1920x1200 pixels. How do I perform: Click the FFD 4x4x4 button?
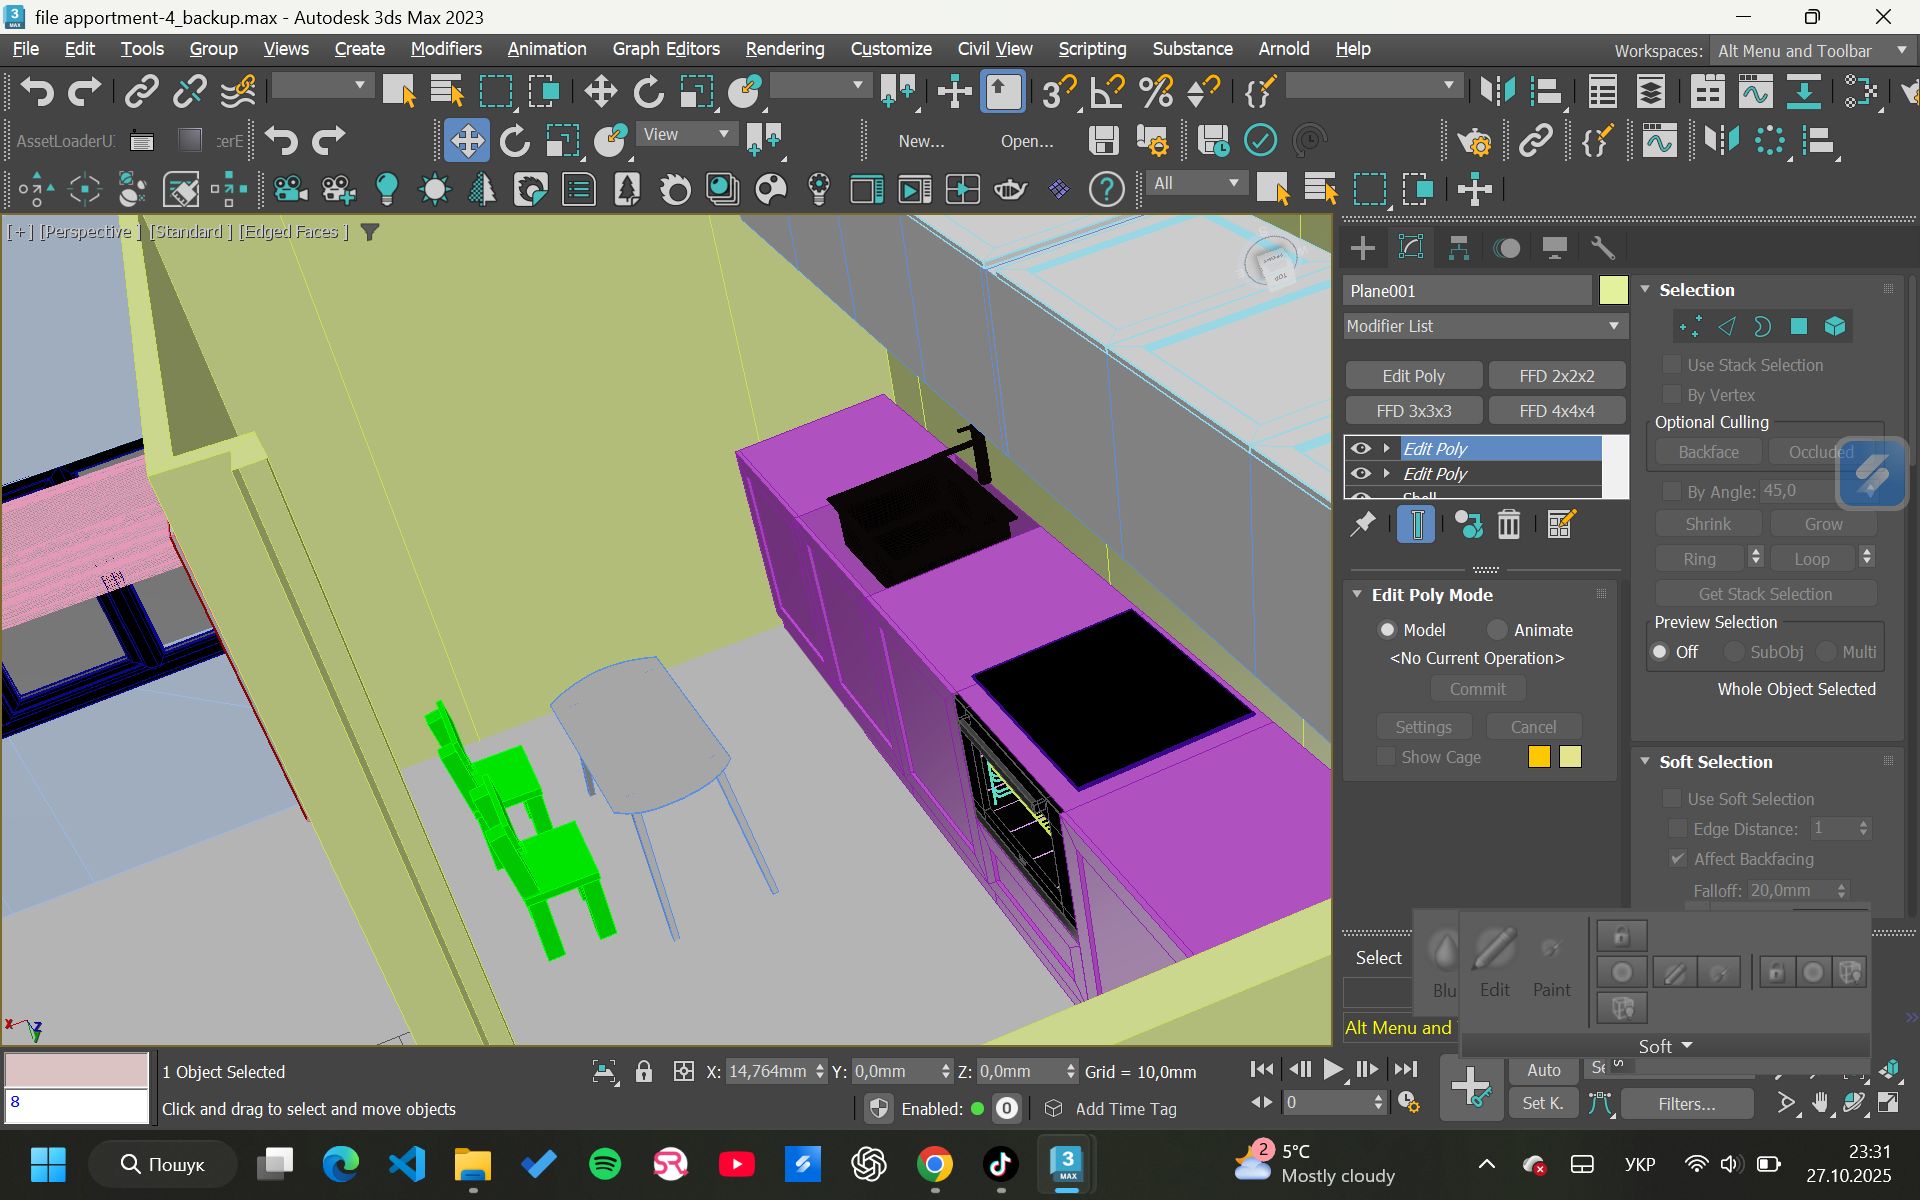(x=1557, y=411)
